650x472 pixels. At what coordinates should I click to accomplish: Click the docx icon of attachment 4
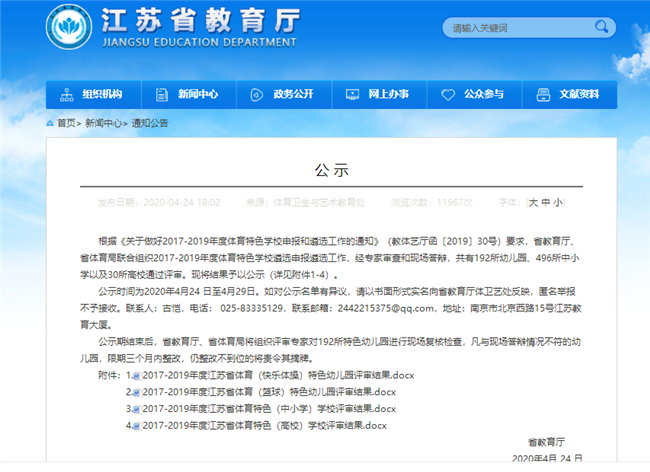click(138, 426)
